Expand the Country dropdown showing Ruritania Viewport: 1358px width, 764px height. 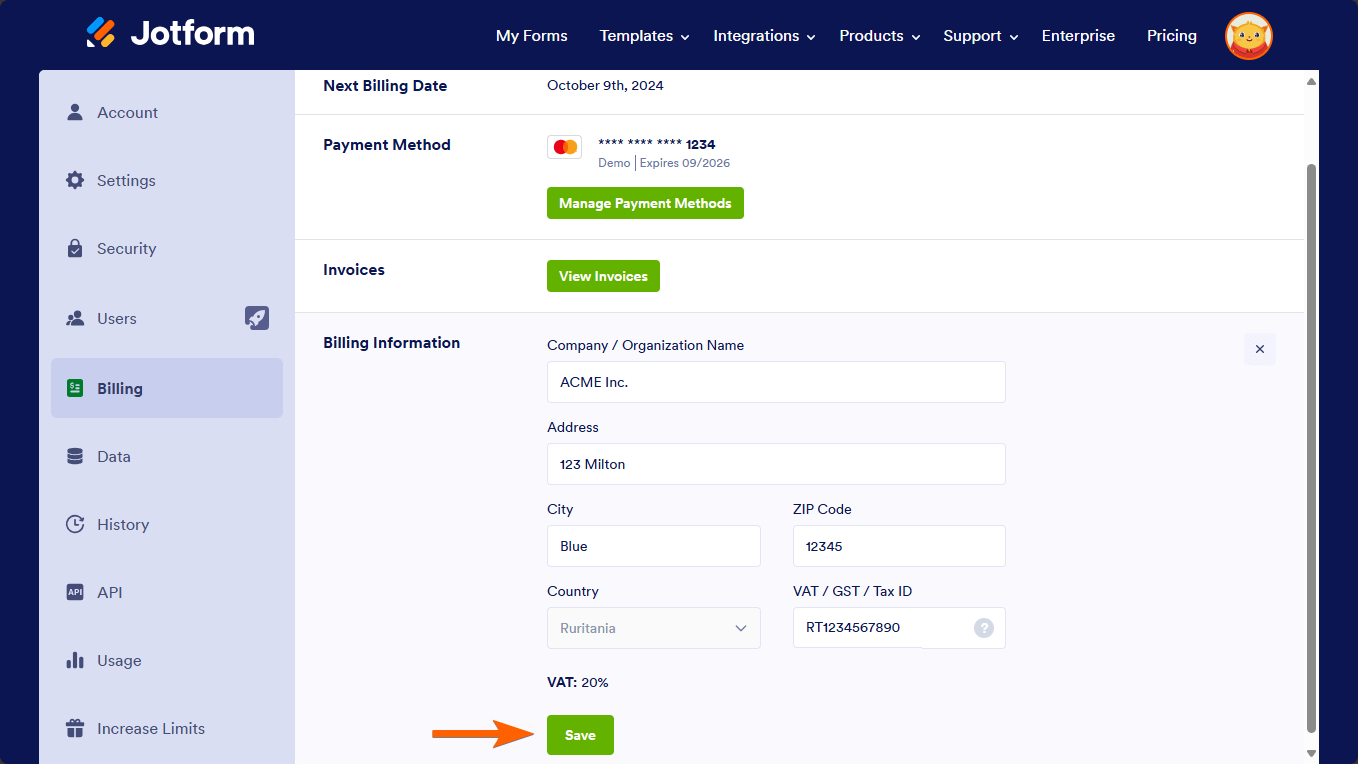pyautogui.click(x=653, y=628)
